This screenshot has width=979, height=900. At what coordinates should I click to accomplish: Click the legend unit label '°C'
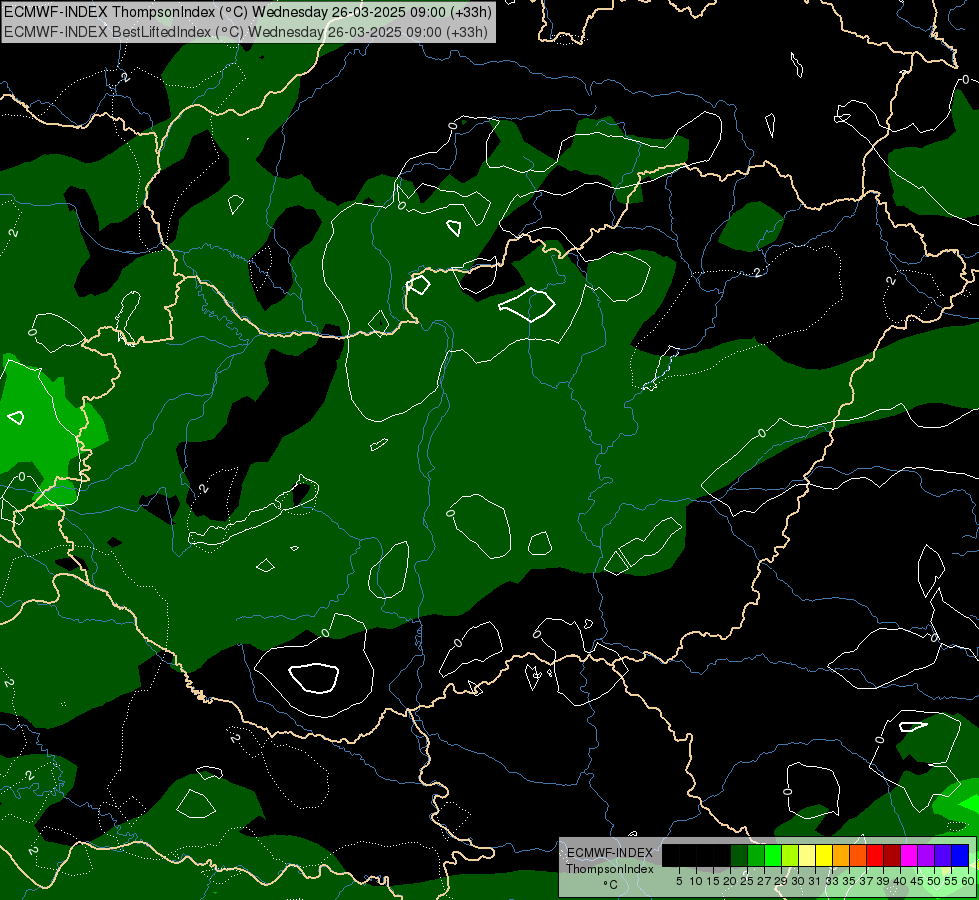pos(610,884)
